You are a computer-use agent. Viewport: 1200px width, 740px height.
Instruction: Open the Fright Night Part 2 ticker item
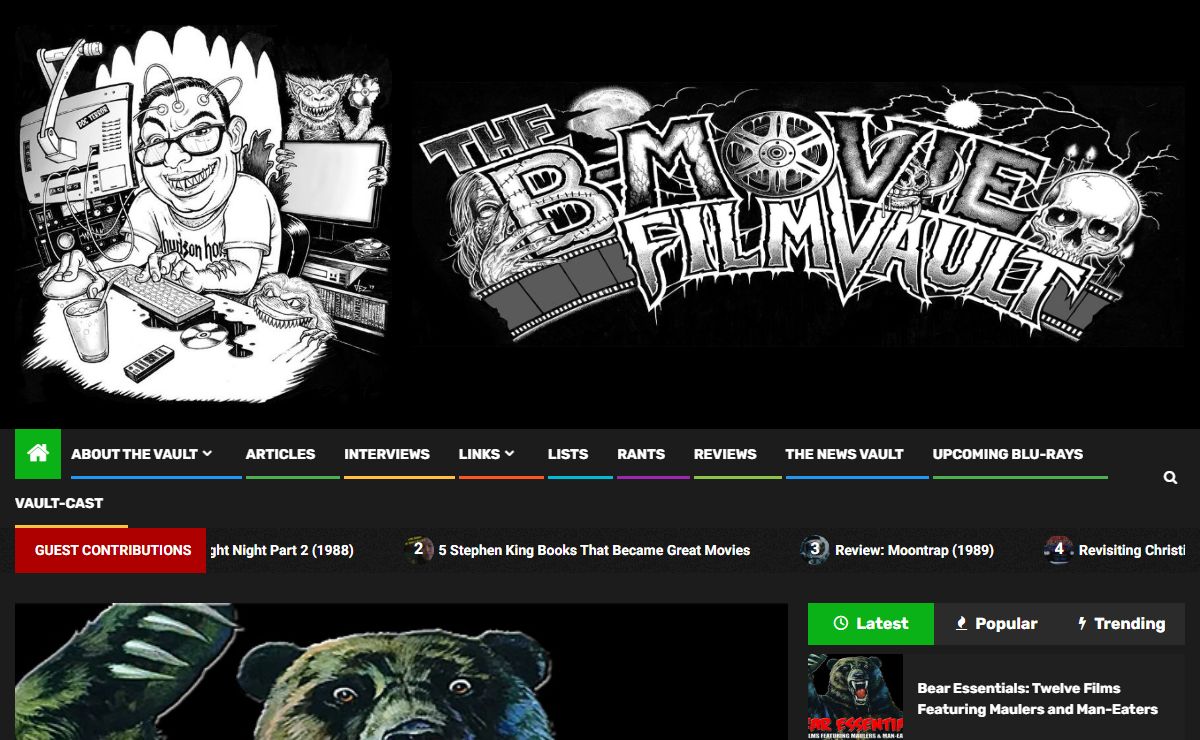[x=280, y=550]
